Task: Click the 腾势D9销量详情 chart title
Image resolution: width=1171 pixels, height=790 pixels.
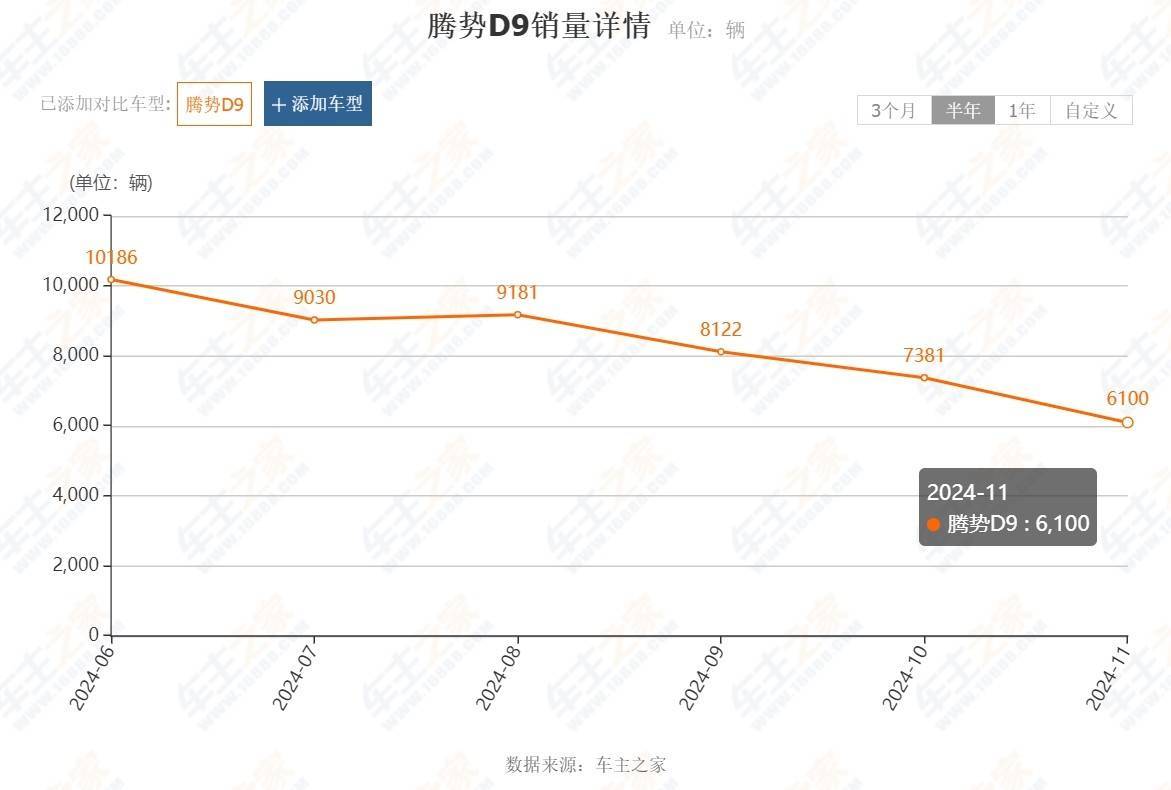Action: point(538,26)
